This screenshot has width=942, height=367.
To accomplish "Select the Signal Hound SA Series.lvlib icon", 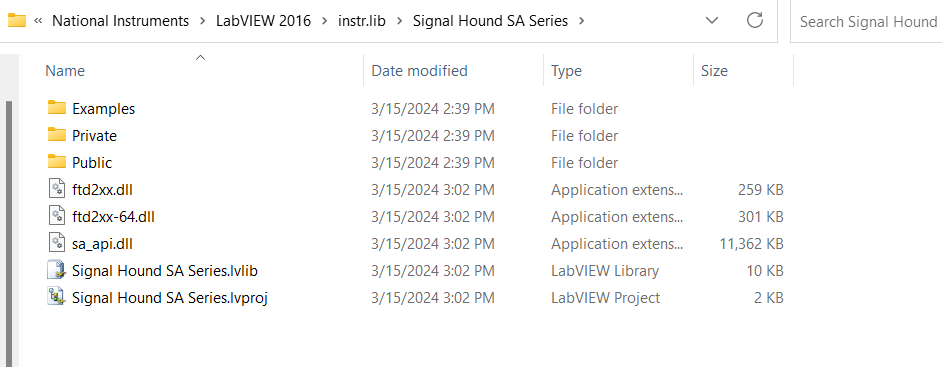I will (x=56, y=270).
